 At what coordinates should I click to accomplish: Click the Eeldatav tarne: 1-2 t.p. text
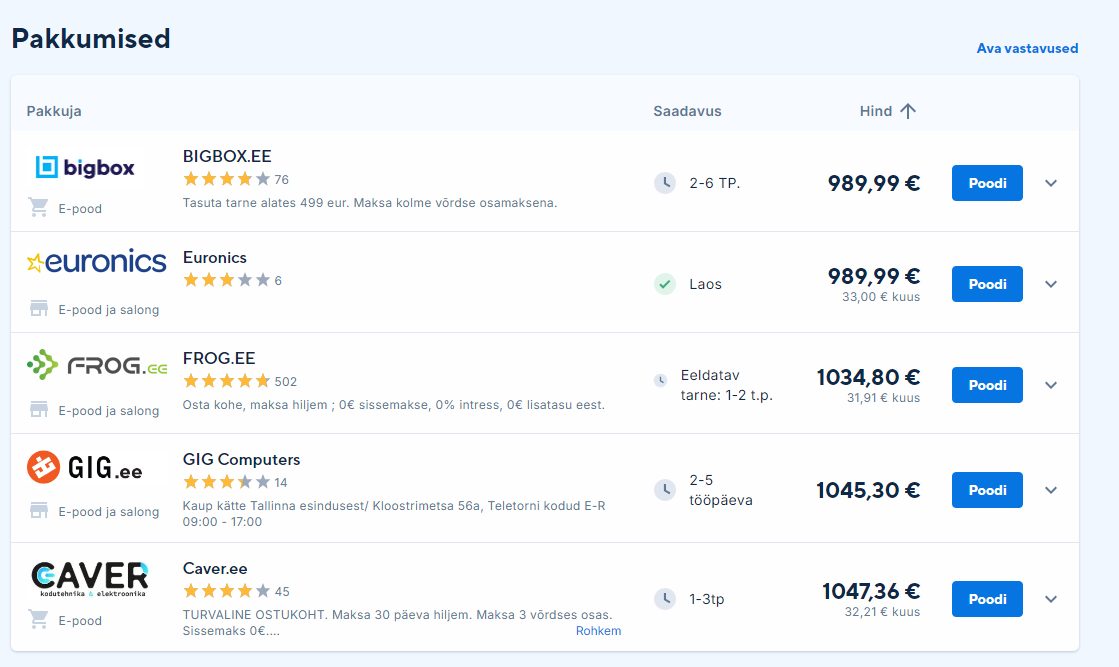726,385
